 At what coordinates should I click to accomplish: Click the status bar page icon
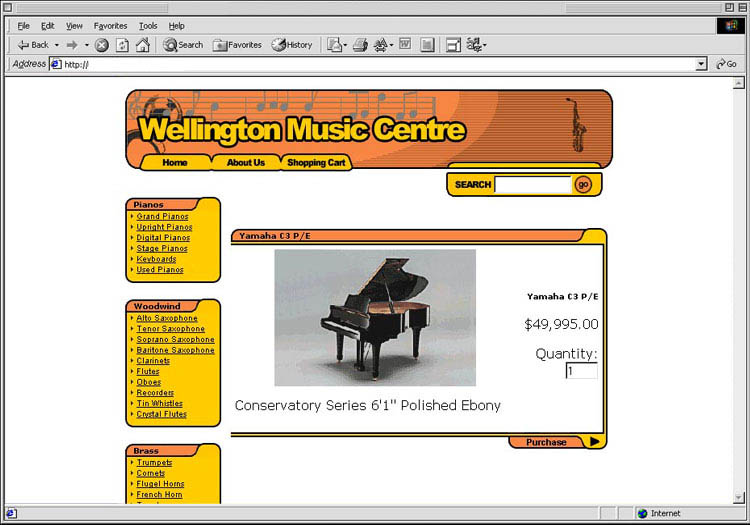click(x=11, y=513)
